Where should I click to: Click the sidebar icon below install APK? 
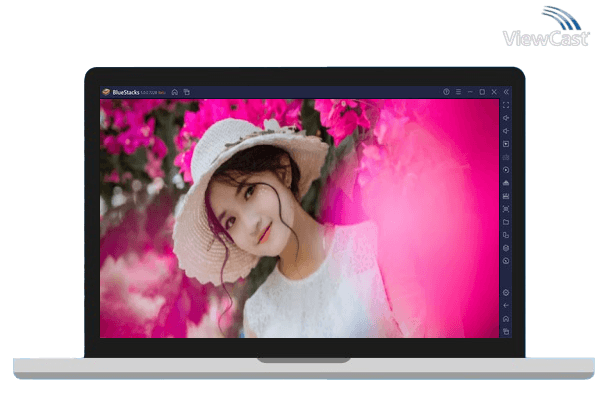pos(506,196)
